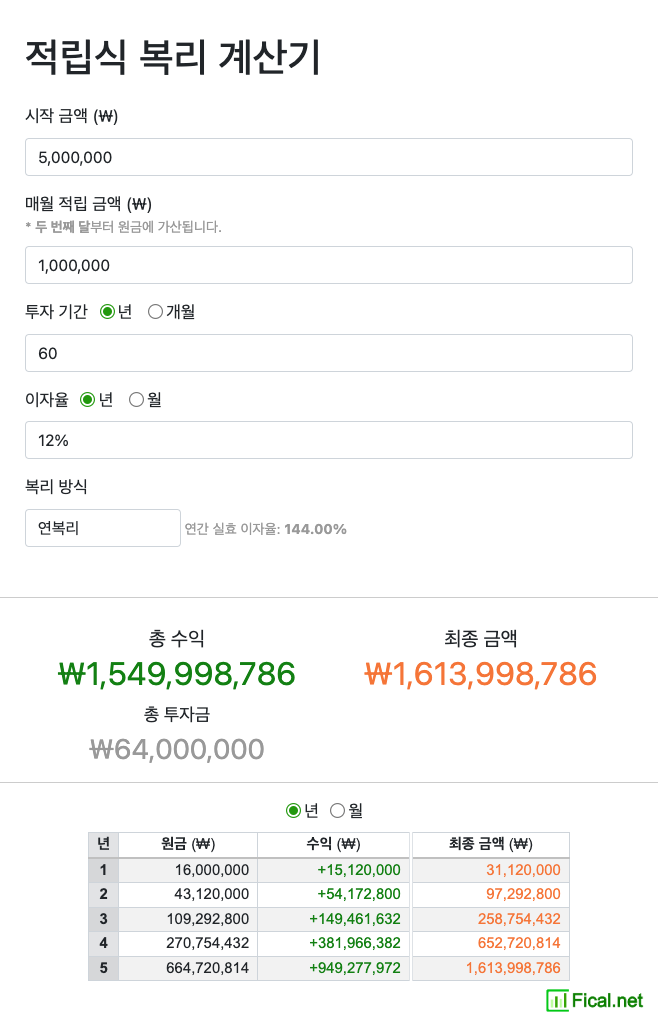Image resolution: width=658 pixels, height=1026 pixels.
Task: Click the 최종 금액 (₩) column header
Action: coord(490,844)
